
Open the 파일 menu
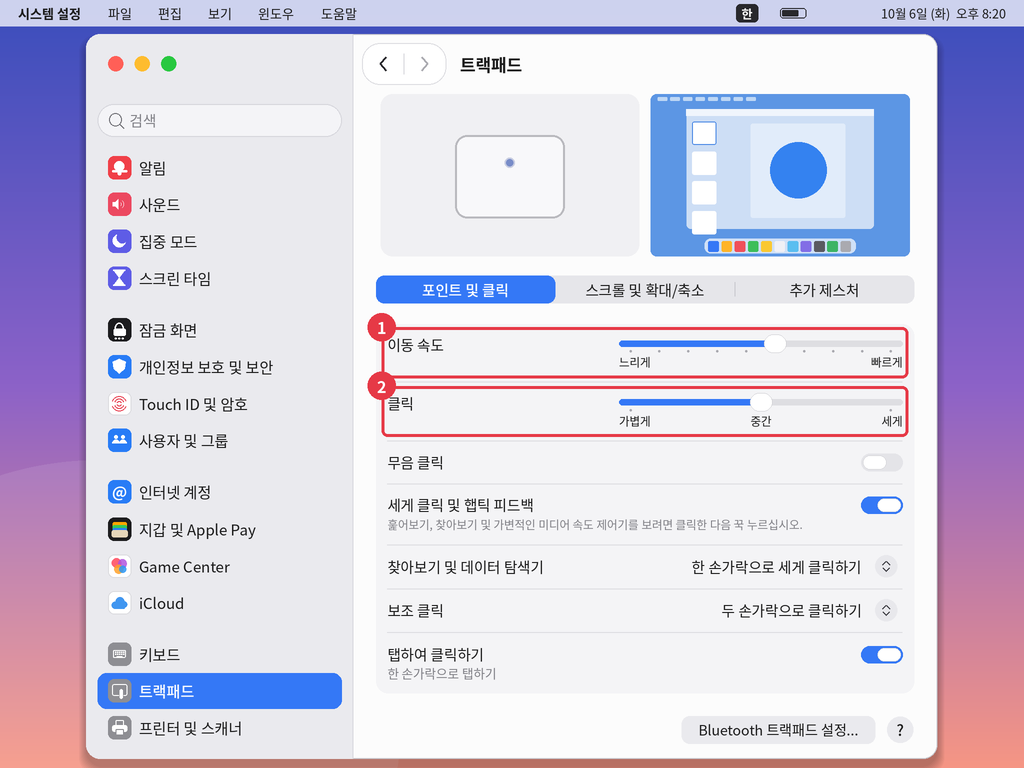pyautogui.click(x=120, y=14)
